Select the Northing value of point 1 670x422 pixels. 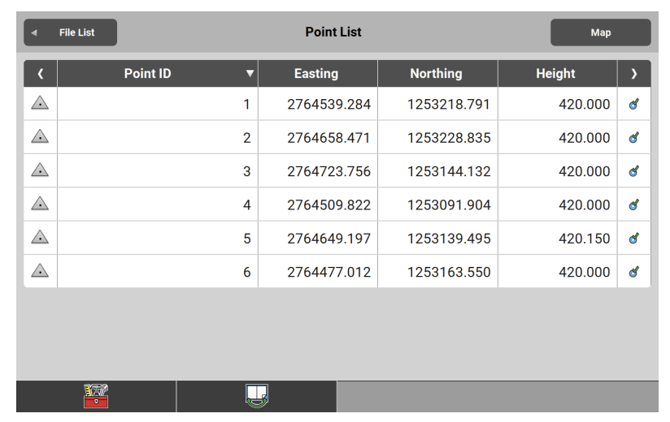(x=448, y=104)
